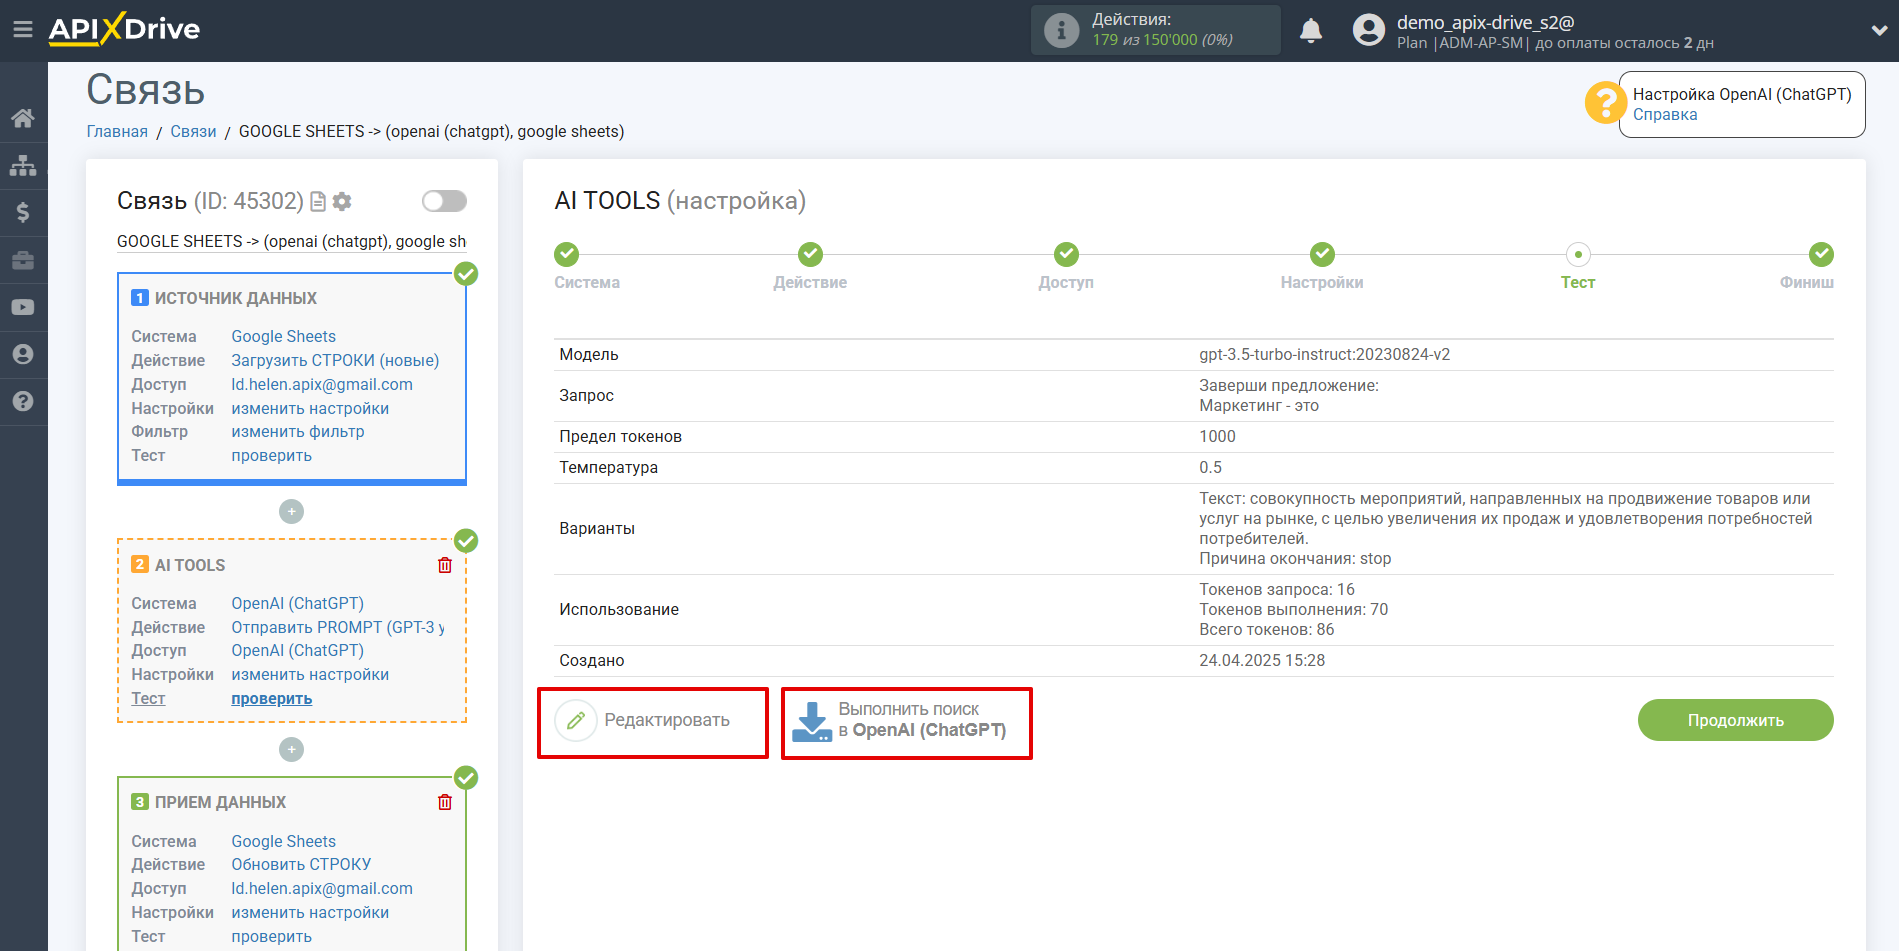Open the YouTube video sidebar icon
Screen dimensions: 1899x951
pyautogui.click(x=23, y=307)
